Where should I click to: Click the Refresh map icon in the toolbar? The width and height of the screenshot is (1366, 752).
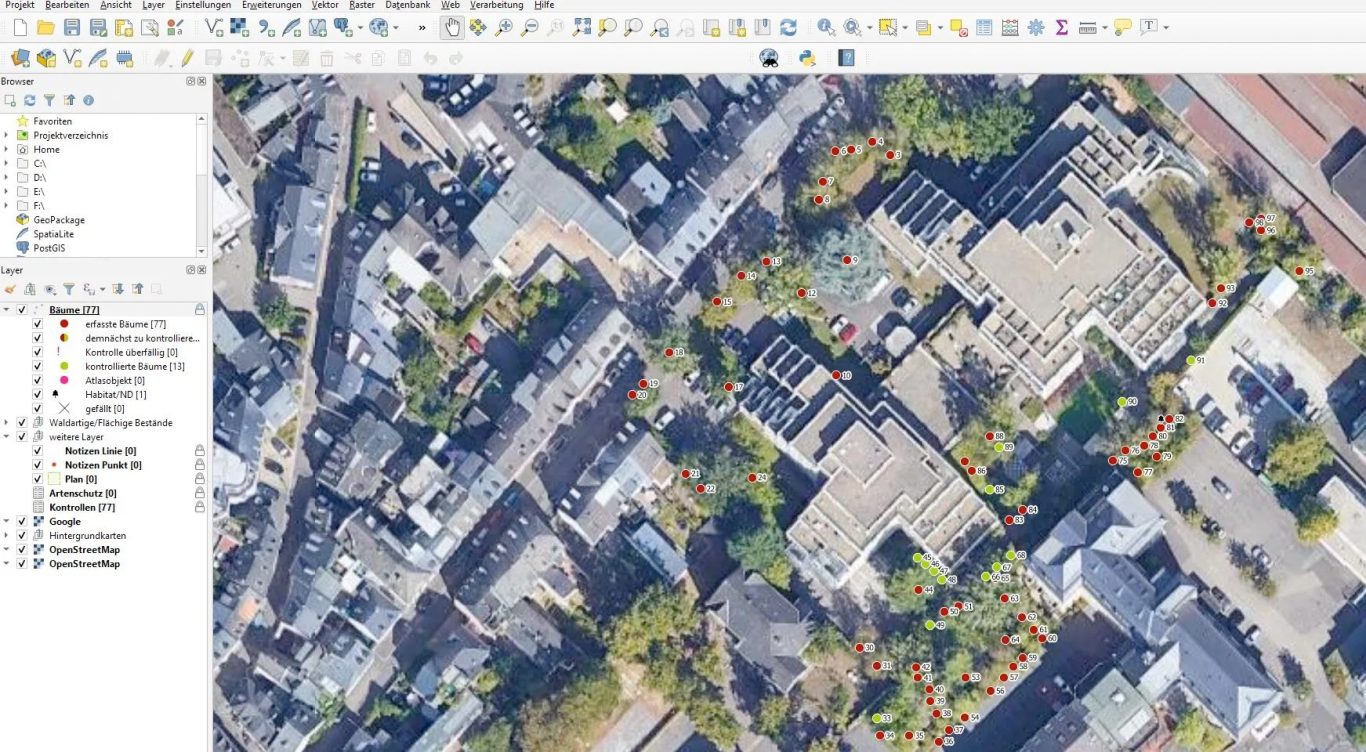[x=789, y=27]
